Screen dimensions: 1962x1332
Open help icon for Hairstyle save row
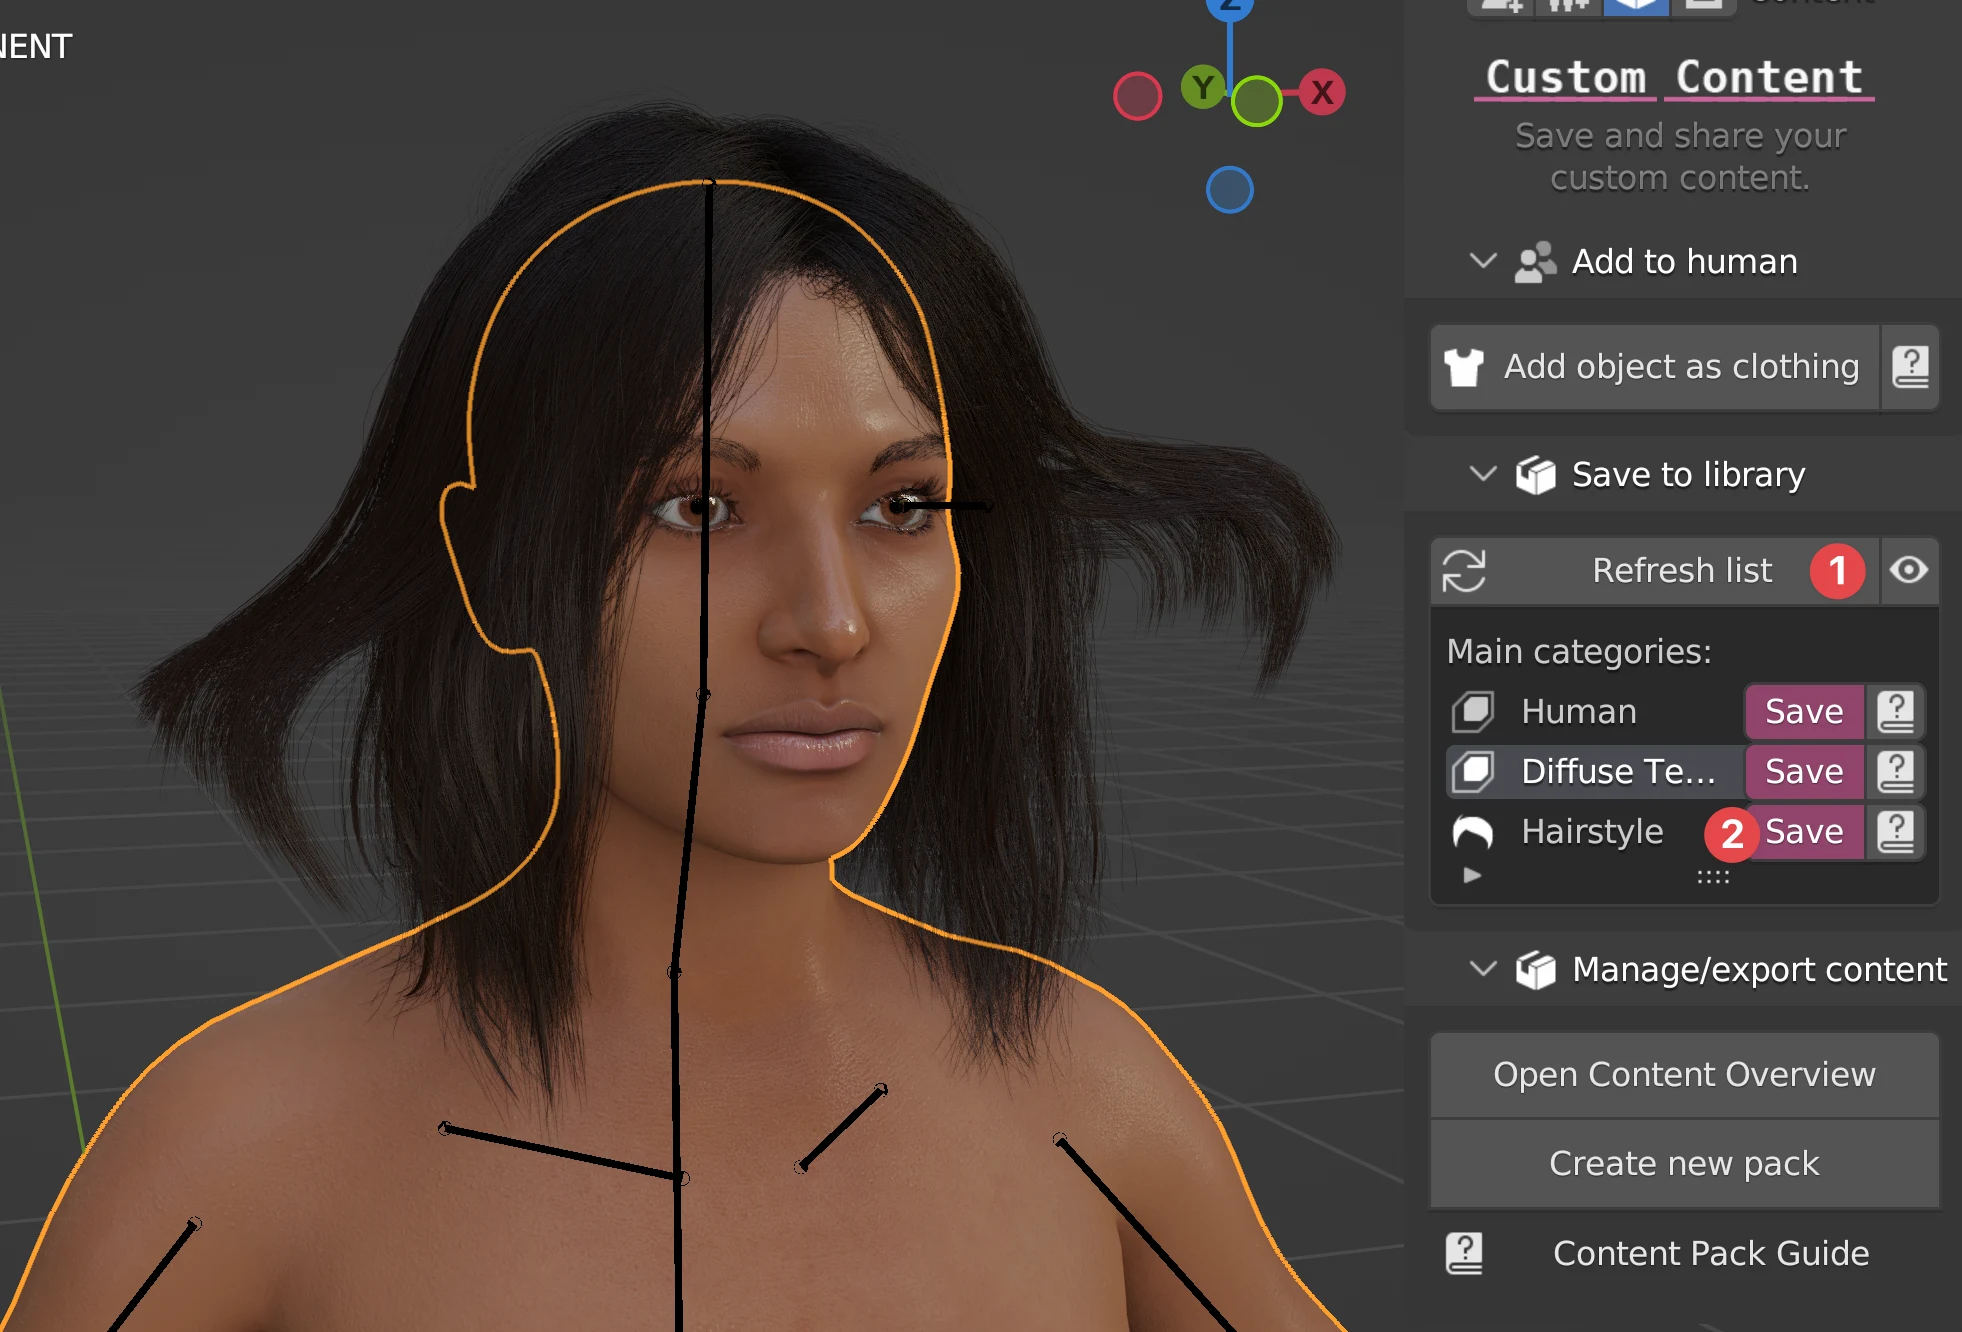click(1896, 832)
